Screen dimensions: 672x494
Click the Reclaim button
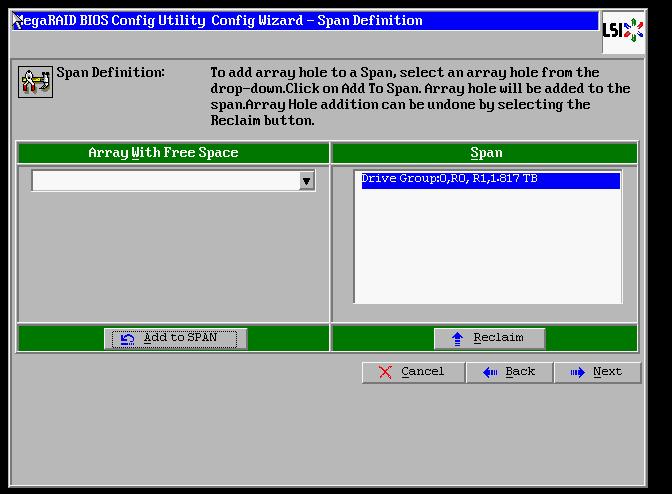[489, 338]
